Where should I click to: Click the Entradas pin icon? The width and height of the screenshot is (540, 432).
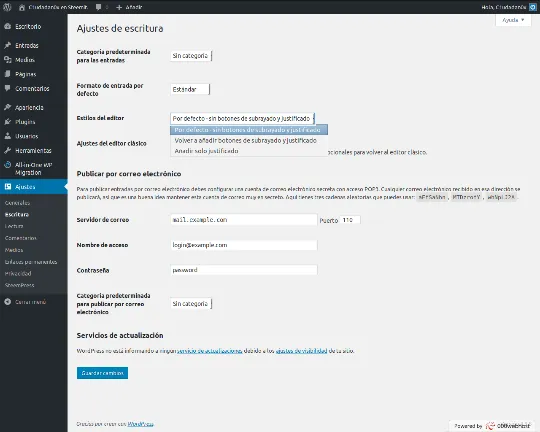click(8, 45)
